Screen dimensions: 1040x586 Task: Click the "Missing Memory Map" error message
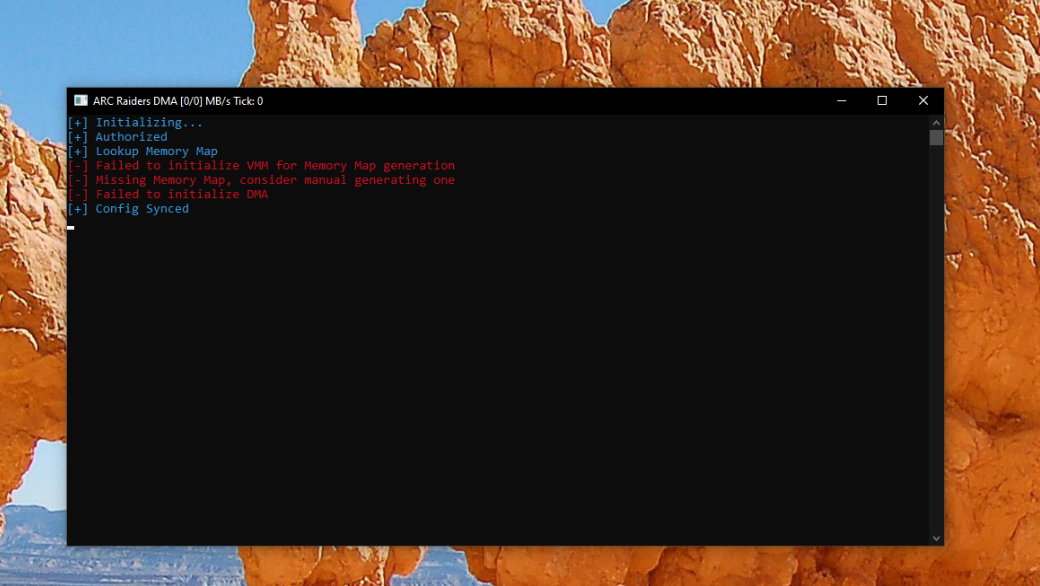[275, 180]
